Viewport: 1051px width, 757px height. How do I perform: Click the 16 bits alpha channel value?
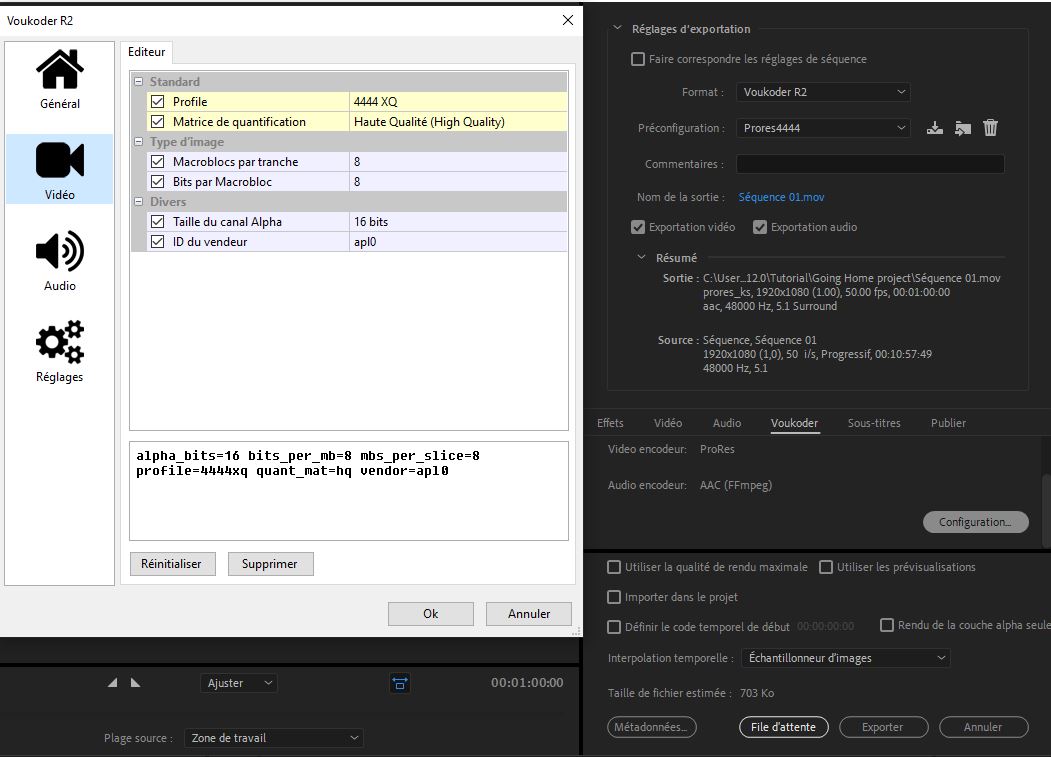[458, 222]
